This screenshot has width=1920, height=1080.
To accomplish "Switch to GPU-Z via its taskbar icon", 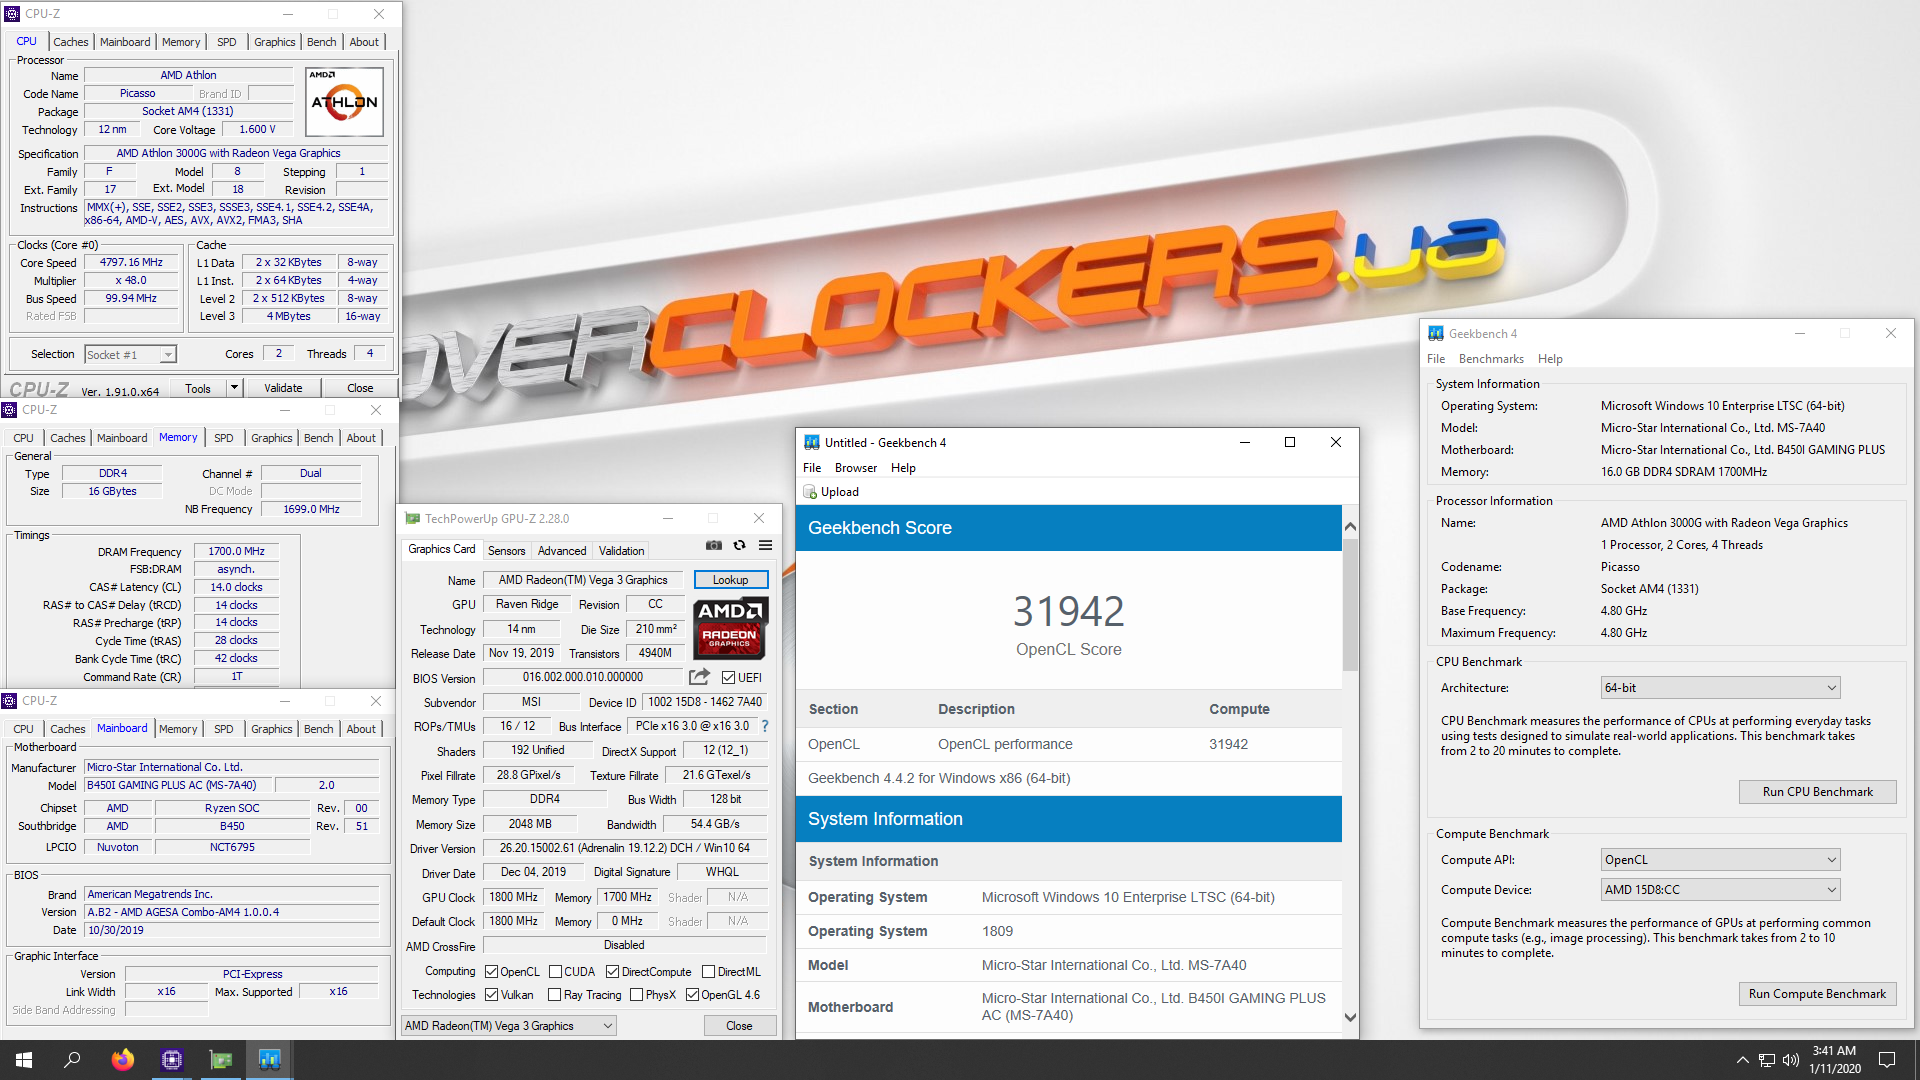I will tap(221, 1060).
